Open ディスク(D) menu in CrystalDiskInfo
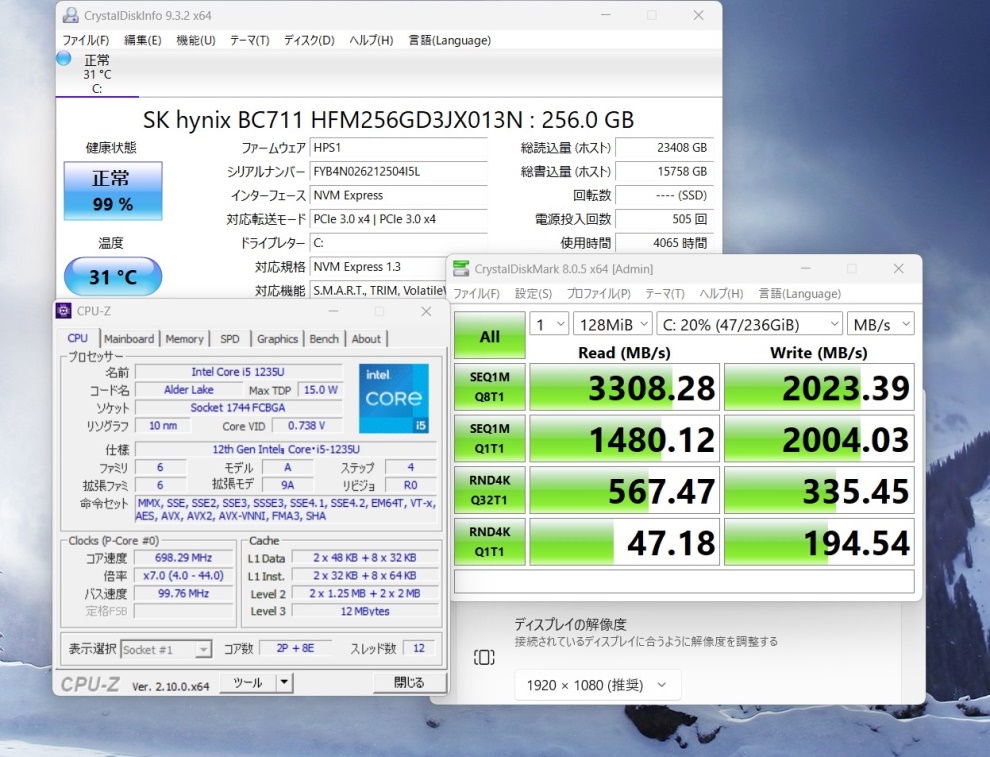The height and width of the screenshot is (757, 990). point(309,40)
